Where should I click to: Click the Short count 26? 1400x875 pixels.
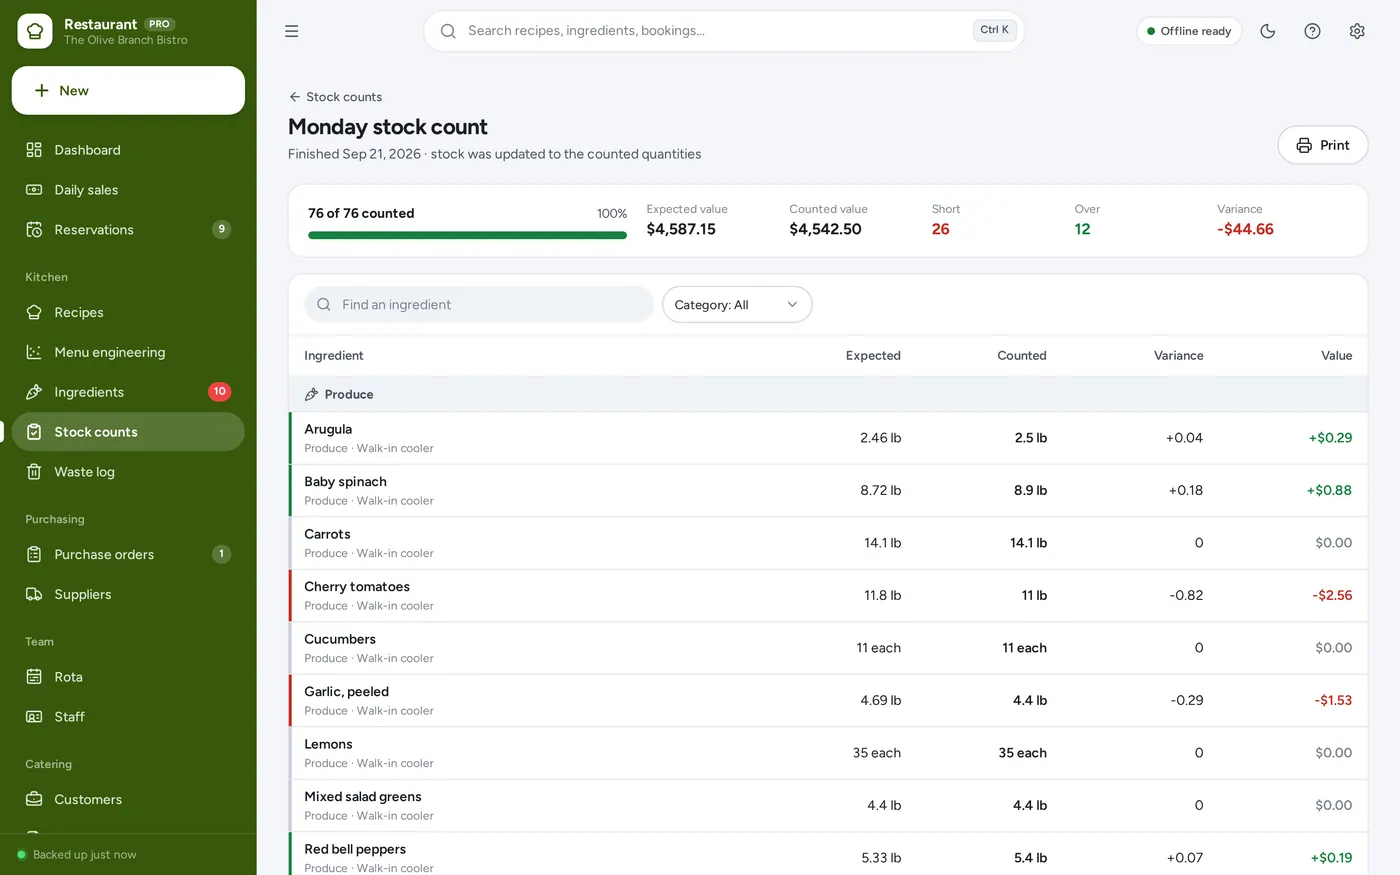(x=940, y=229)
